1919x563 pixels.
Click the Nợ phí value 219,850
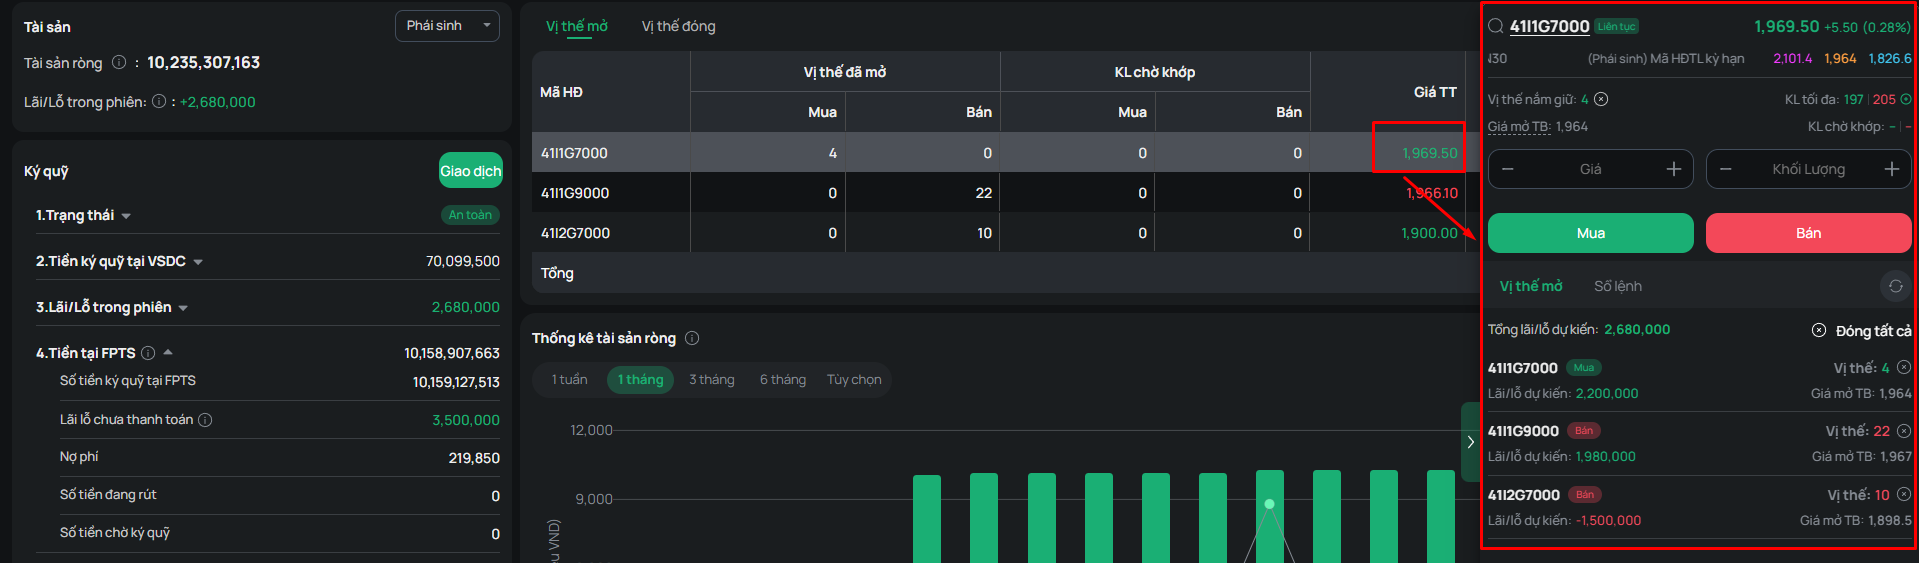click(x=474, y=458)
